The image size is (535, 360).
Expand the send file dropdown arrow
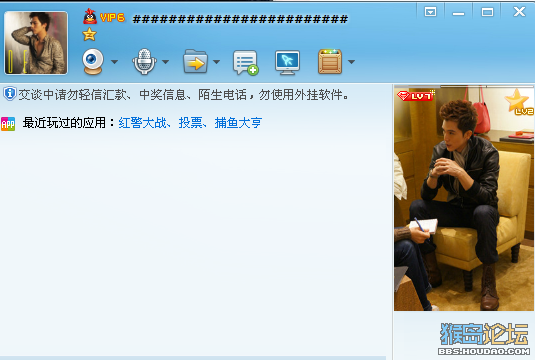pyautogui.click(x=216, y=62)
